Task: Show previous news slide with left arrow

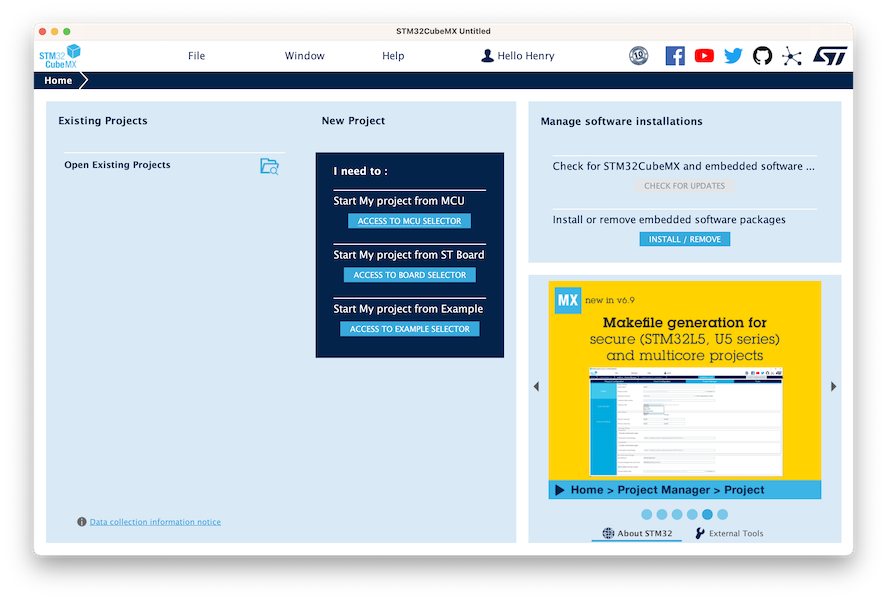Action: click(536, 387)
